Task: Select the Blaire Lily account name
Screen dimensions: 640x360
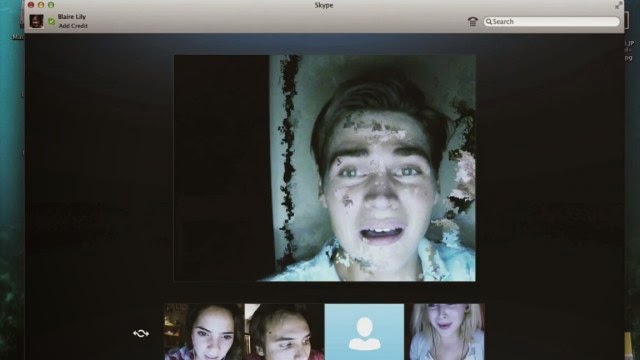Action: pyautogui.click(x=72, y=17)
